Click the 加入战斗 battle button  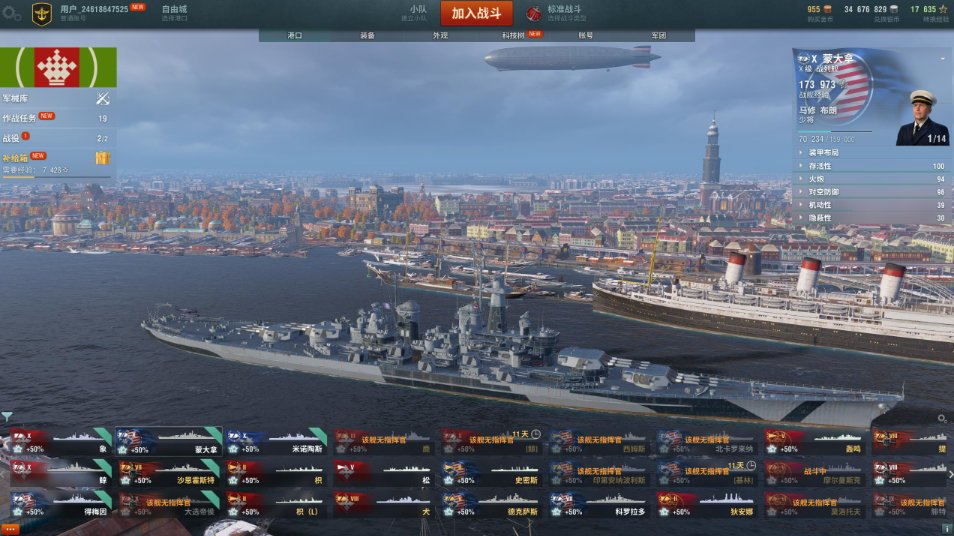coord(476,13)
